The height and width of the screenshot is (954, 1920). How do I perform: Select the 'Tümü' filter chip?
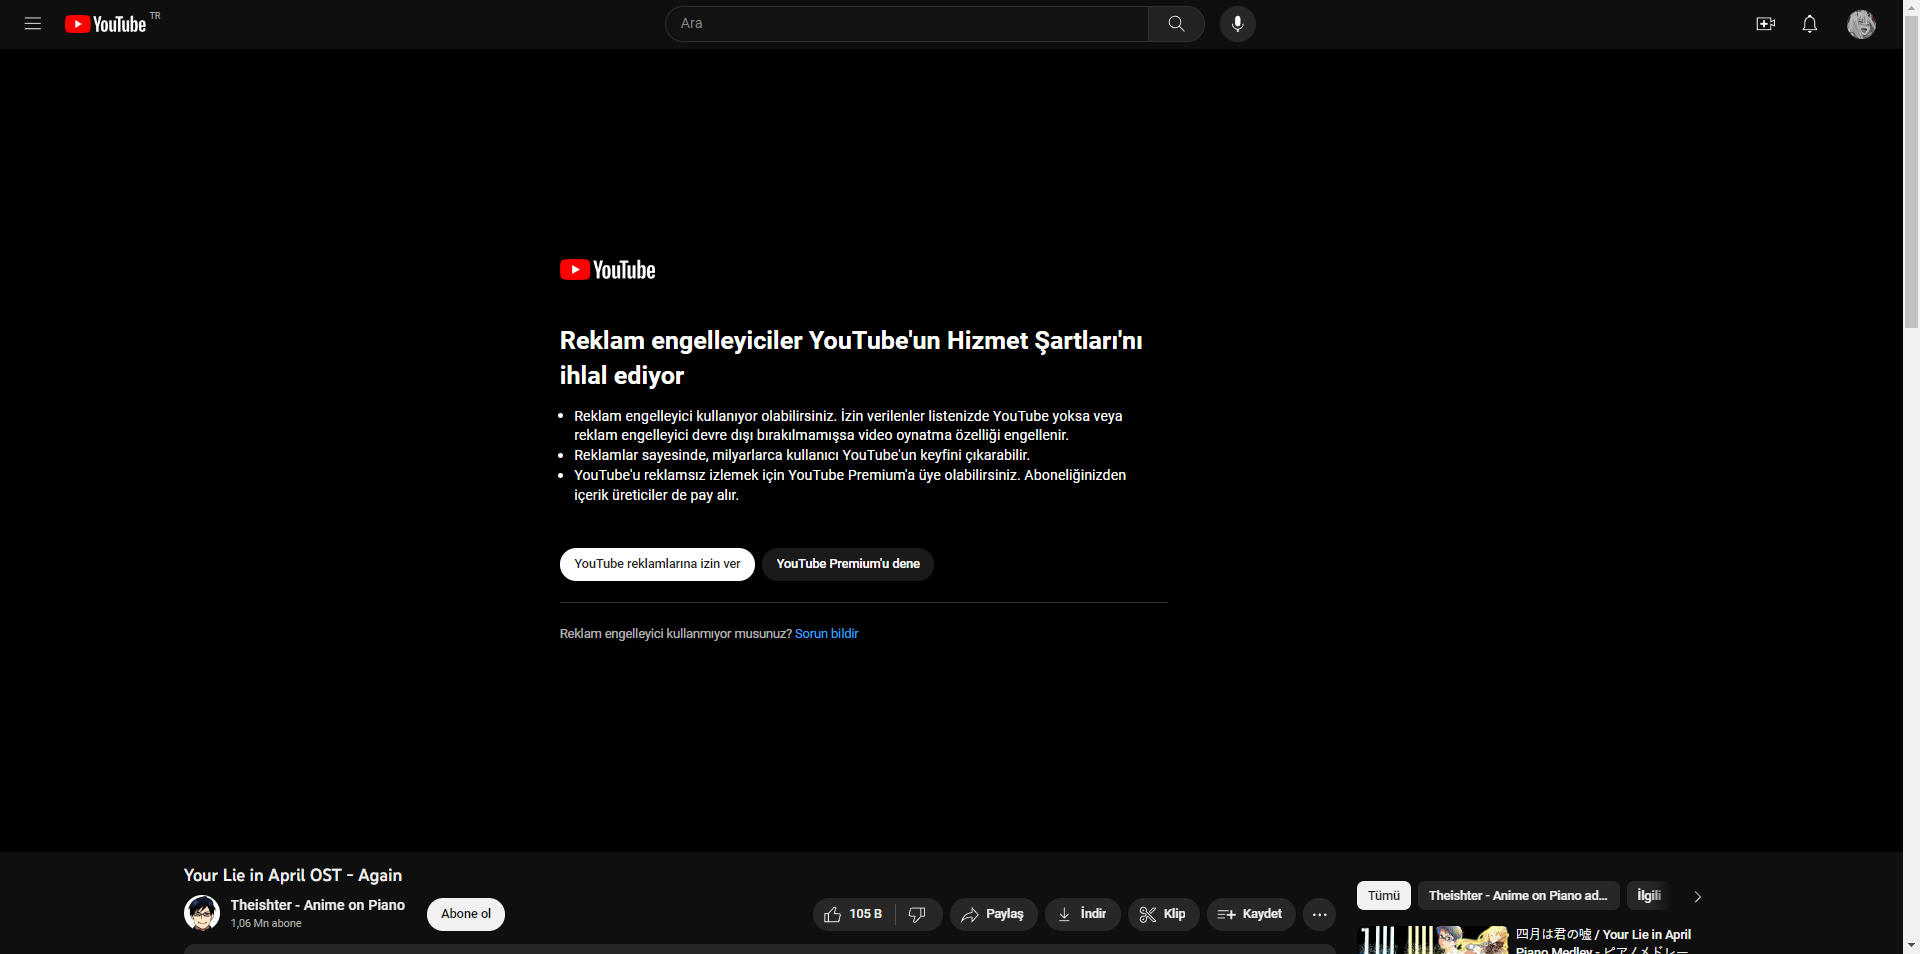pos(1384,896)
